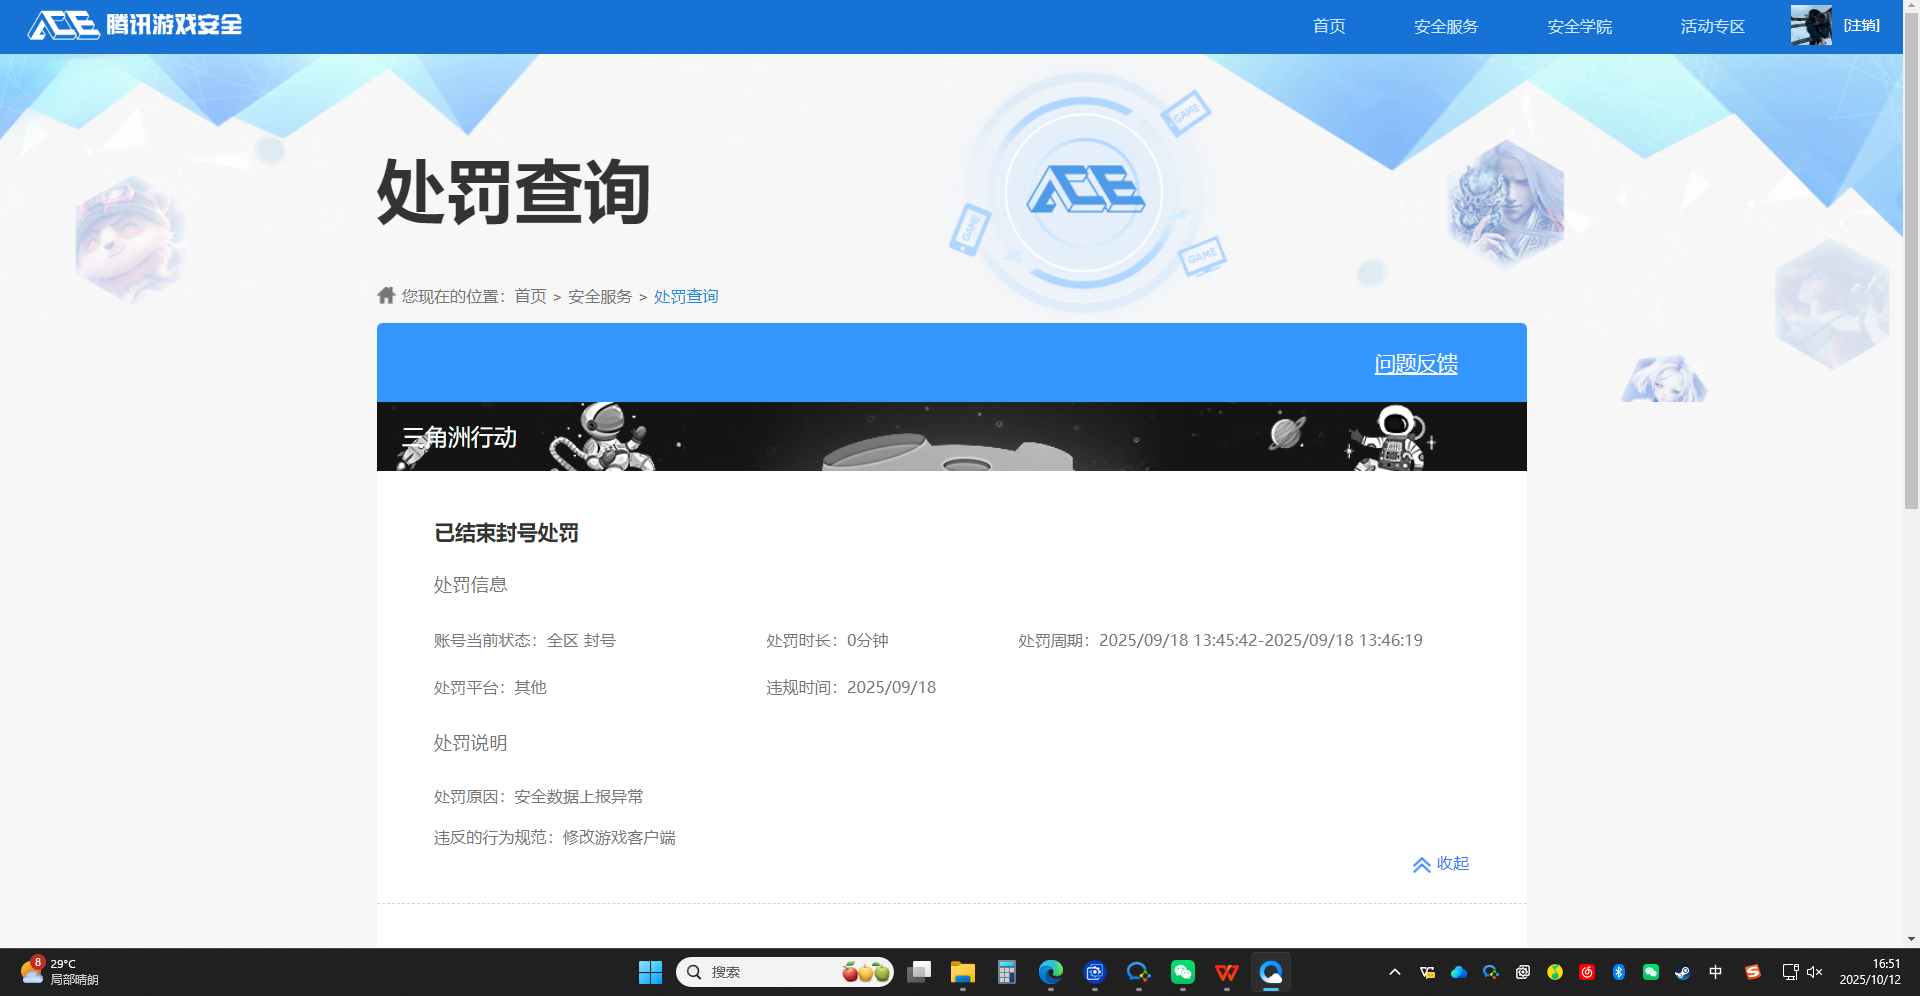The image size is (1920, 996).
Task: Expand hidden icons in the system tray
Action: (x=1393, y=971)
